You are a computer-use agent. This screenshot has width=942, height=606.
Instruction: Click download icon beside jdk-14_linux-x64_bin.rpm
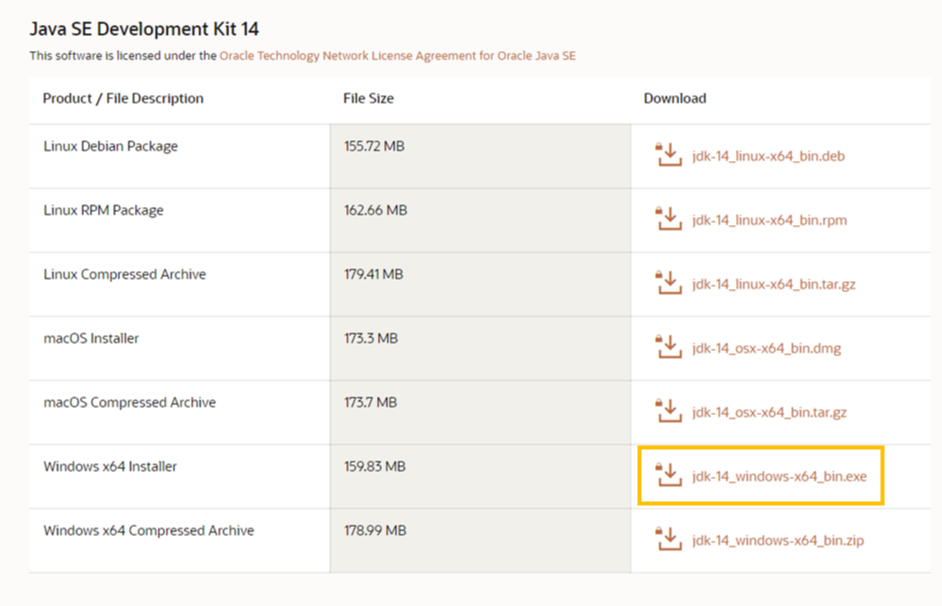(x=668, y=219)
